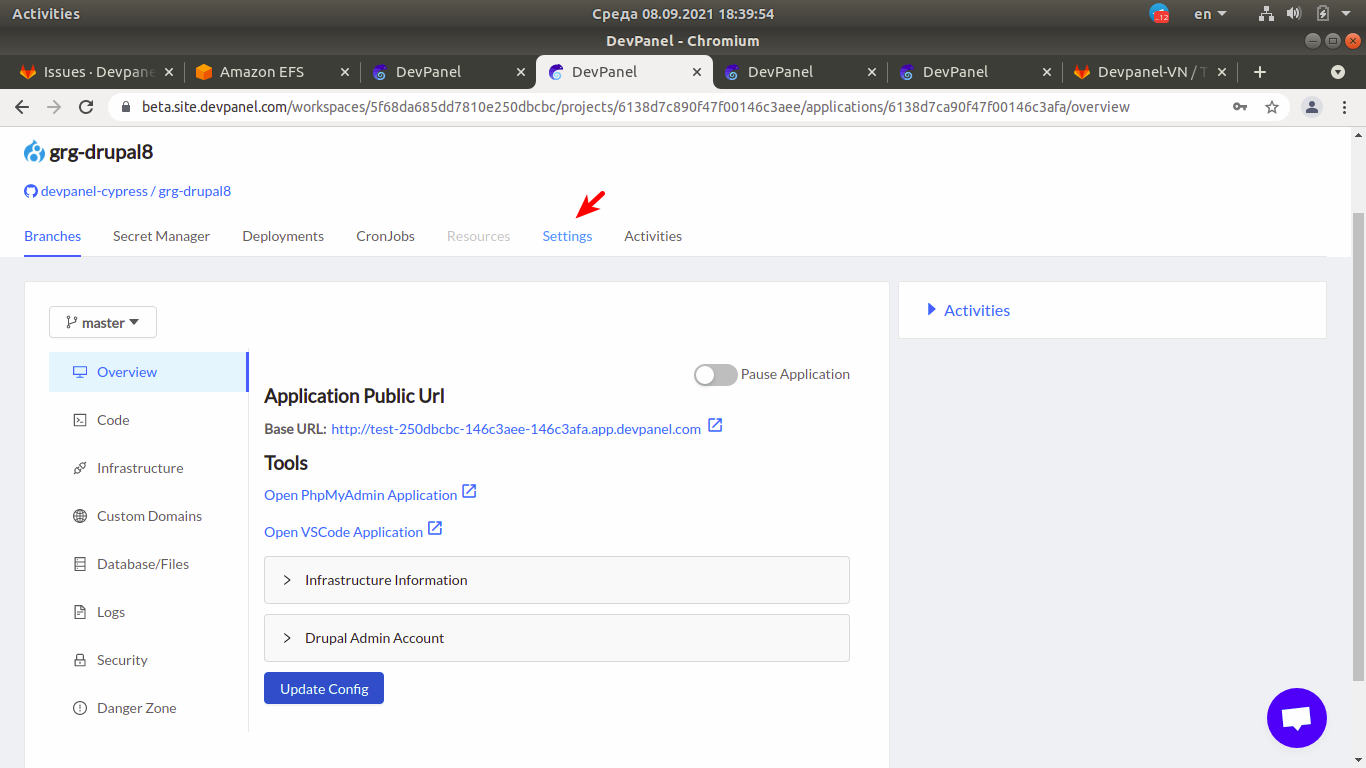This screenshot has width=1366, height=768.
Task: Click the Logs document icon
Action: (x=80, y=611)
